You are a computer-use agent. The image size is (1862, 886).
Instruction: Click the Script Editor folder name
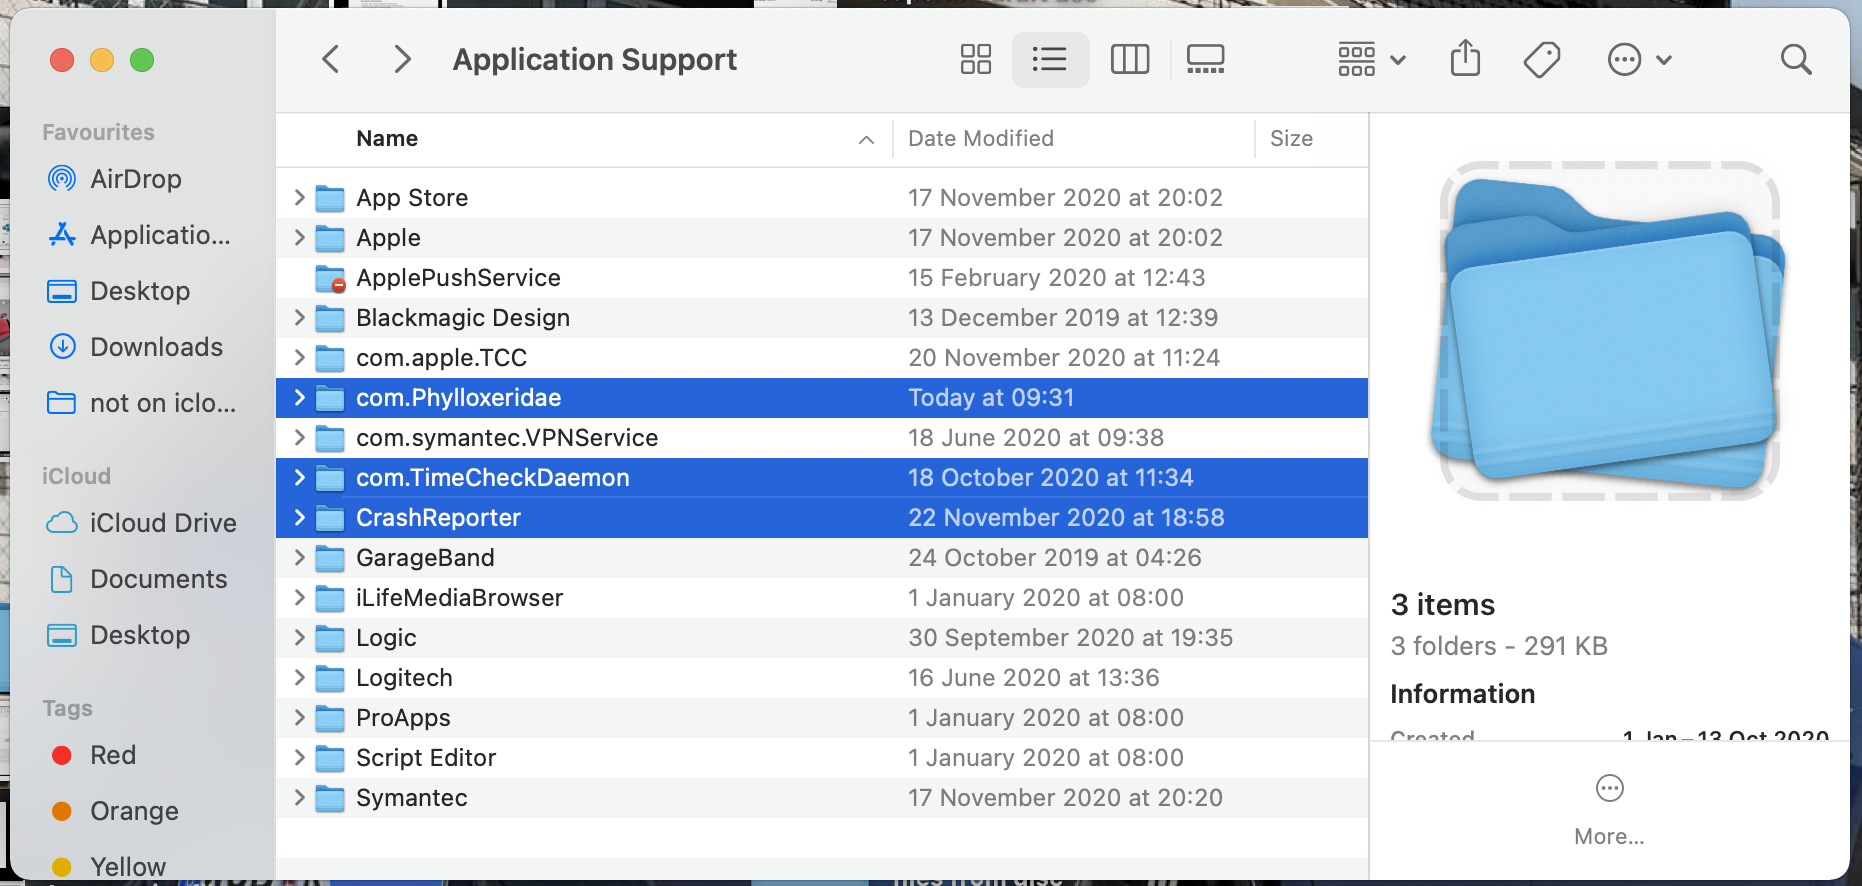[426, 758]
